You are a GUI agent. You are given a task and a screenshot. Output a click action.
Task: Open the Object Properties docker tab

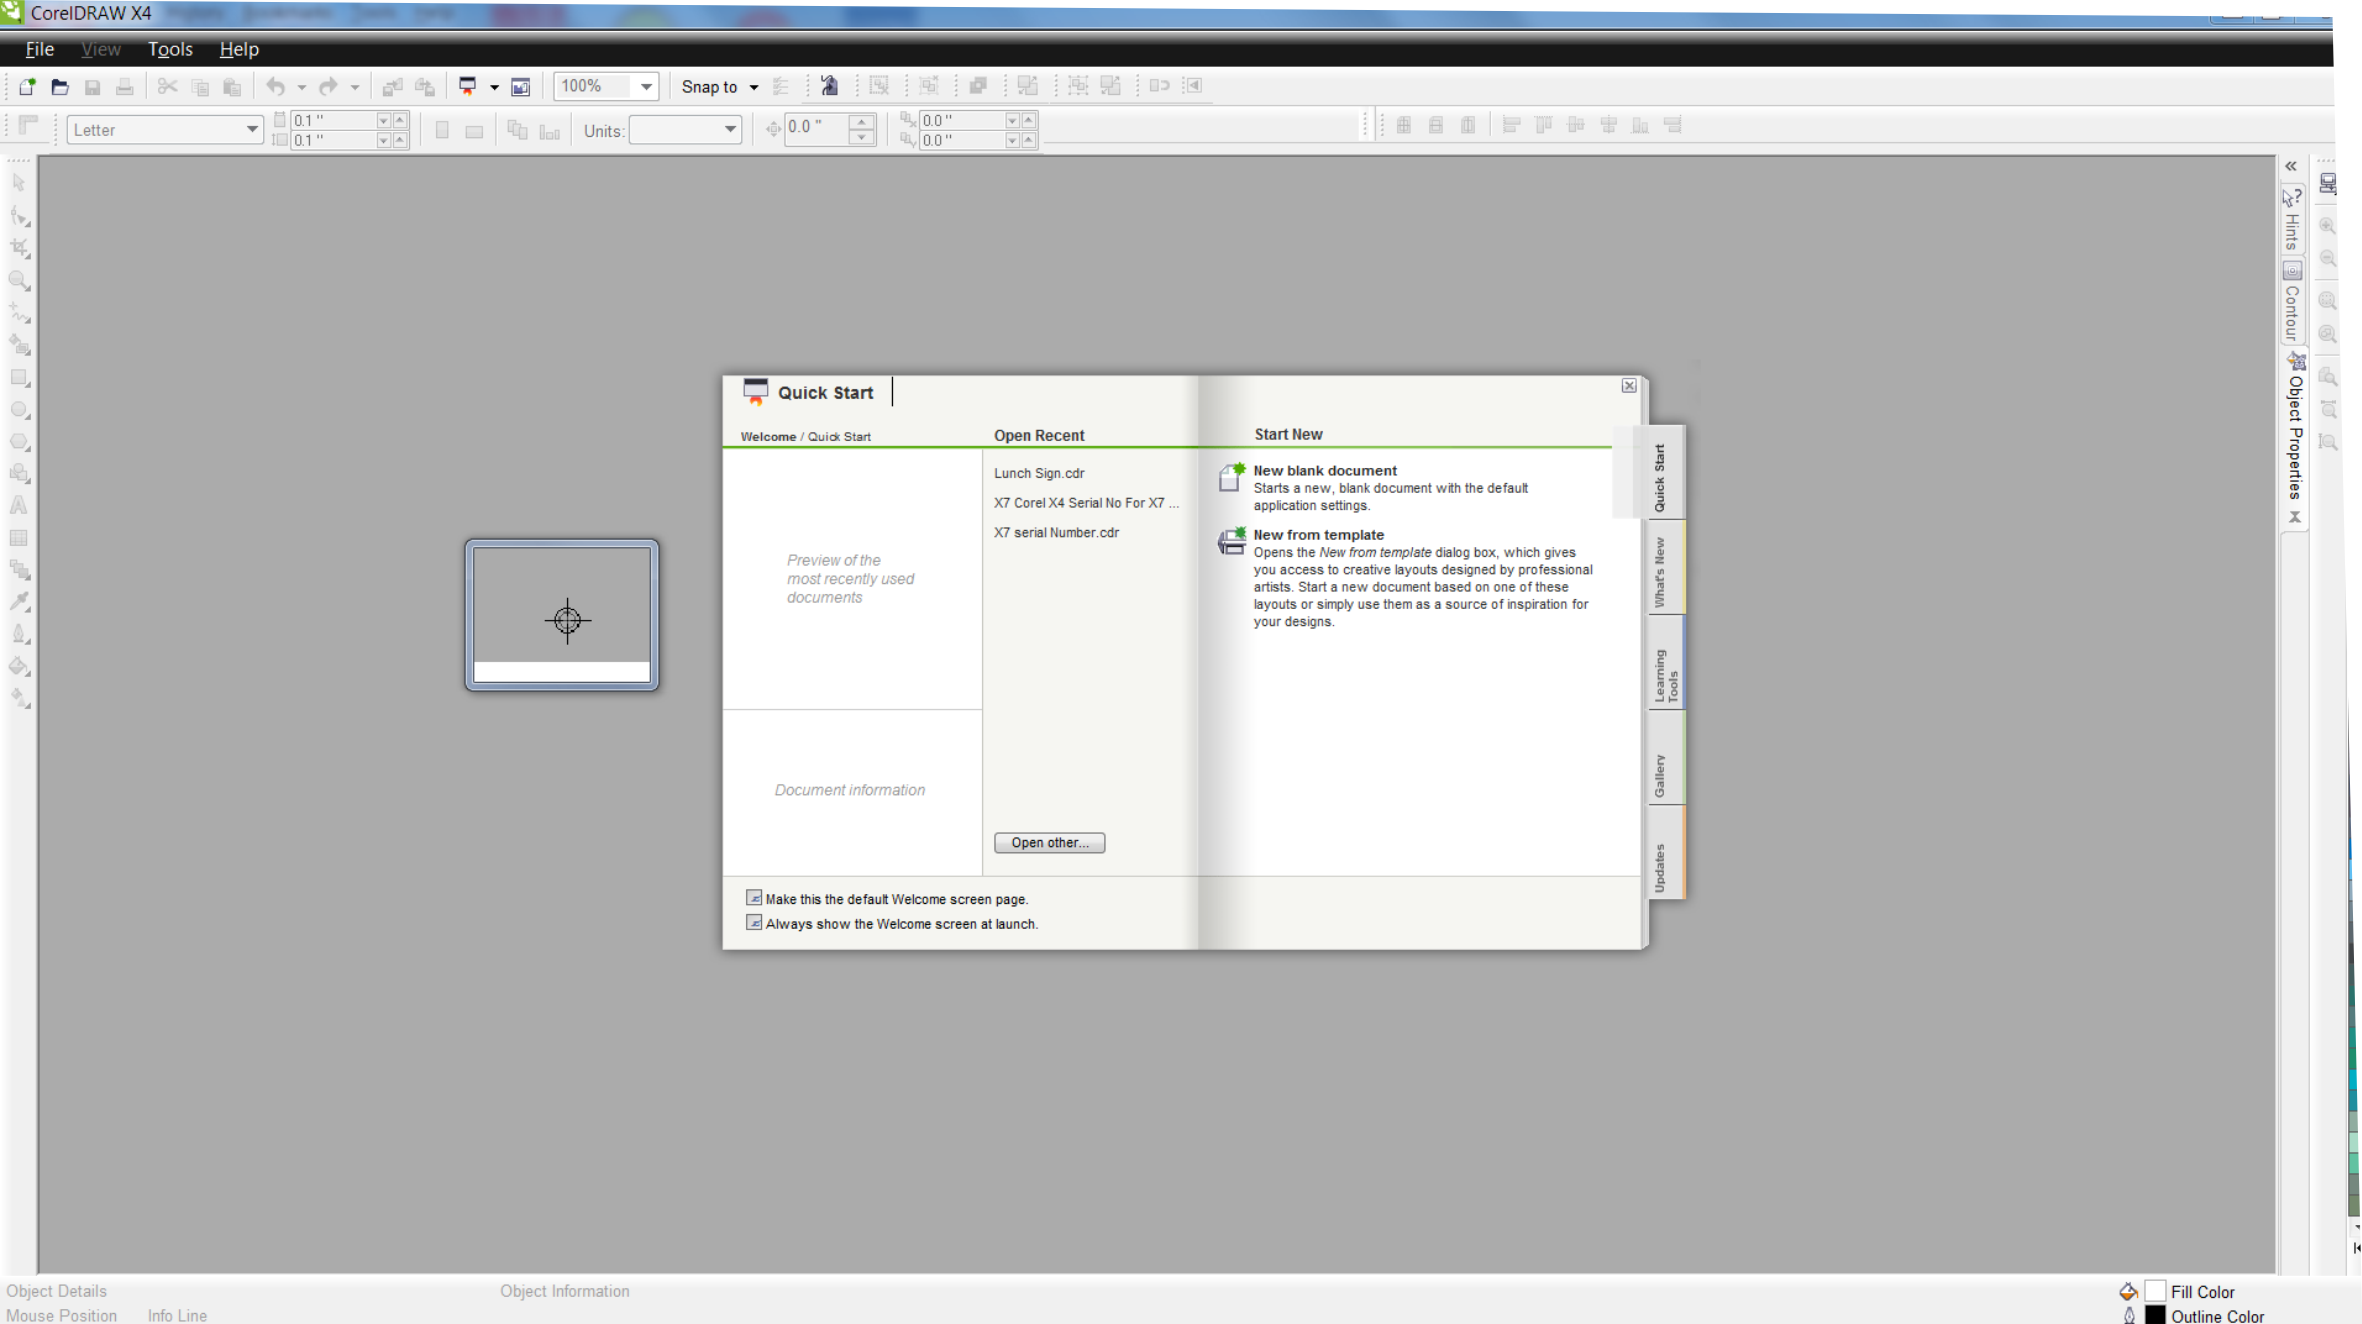(2296, 436)
